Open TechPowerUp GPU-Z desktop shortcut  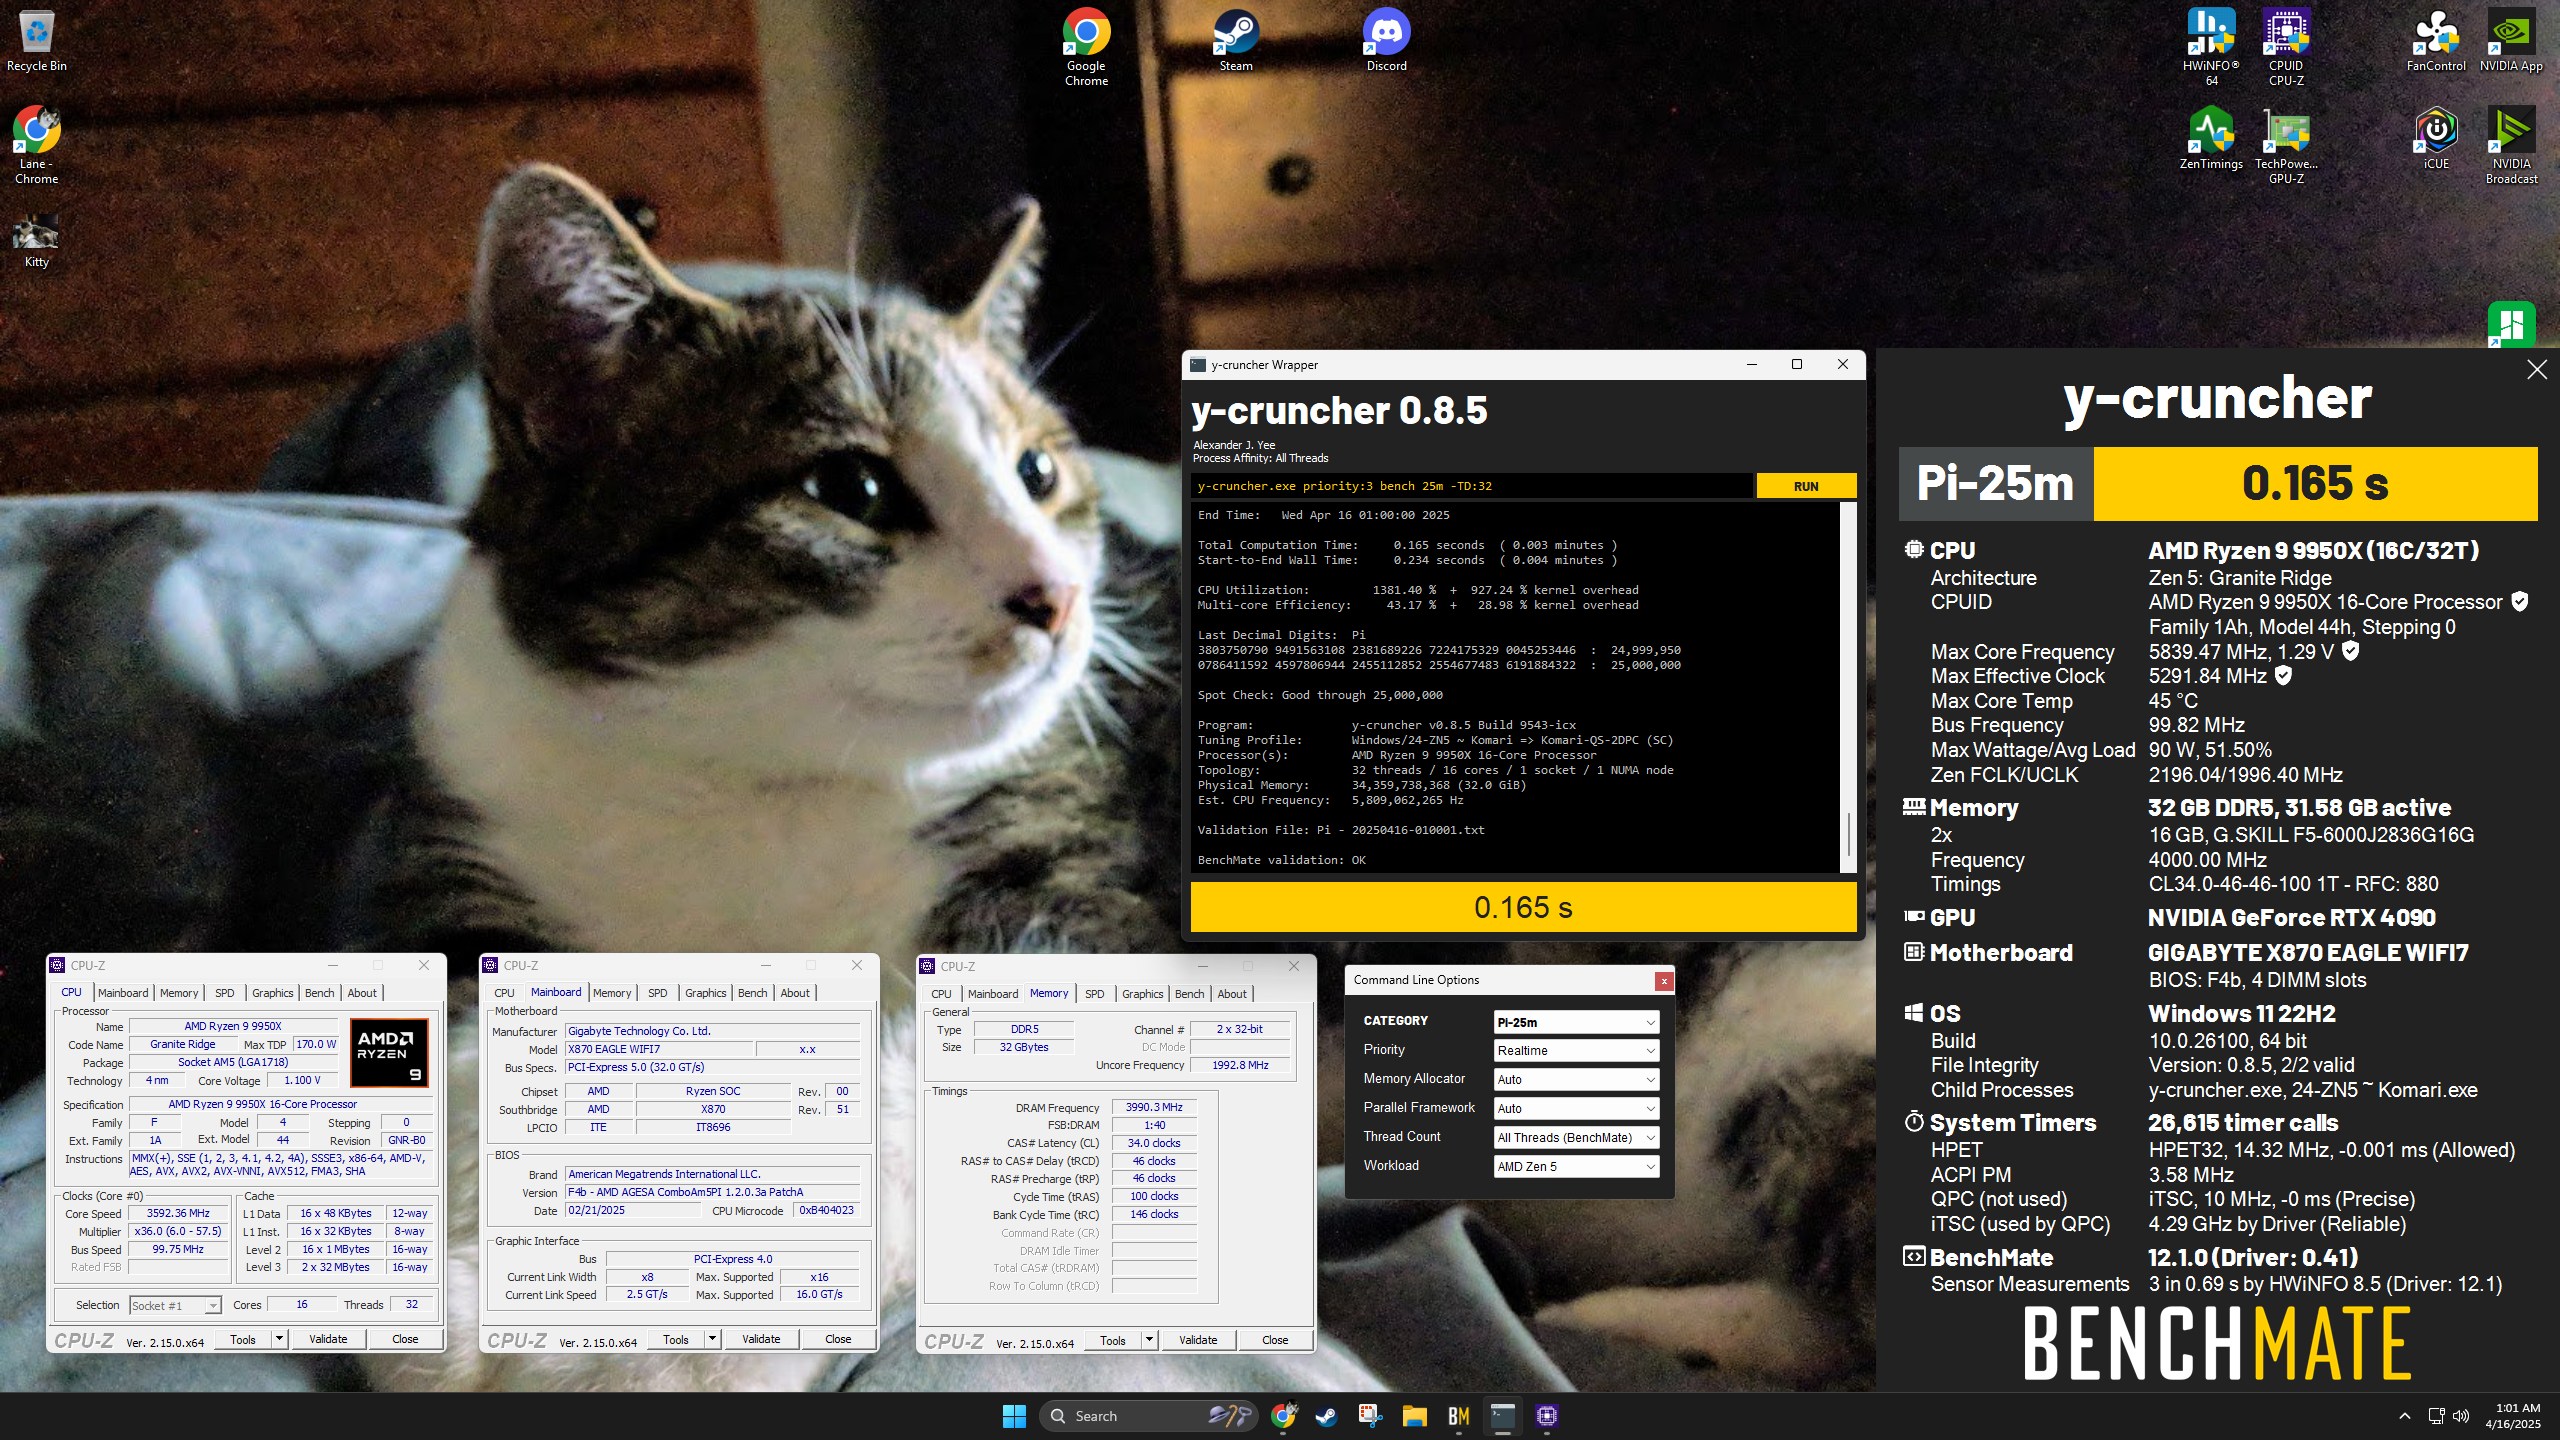(2286, 145)
